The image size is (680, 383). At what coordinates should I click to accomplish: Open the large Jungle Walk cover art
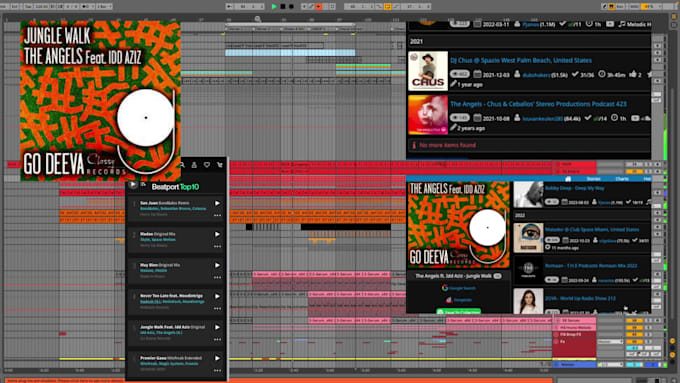coord(101,101)
